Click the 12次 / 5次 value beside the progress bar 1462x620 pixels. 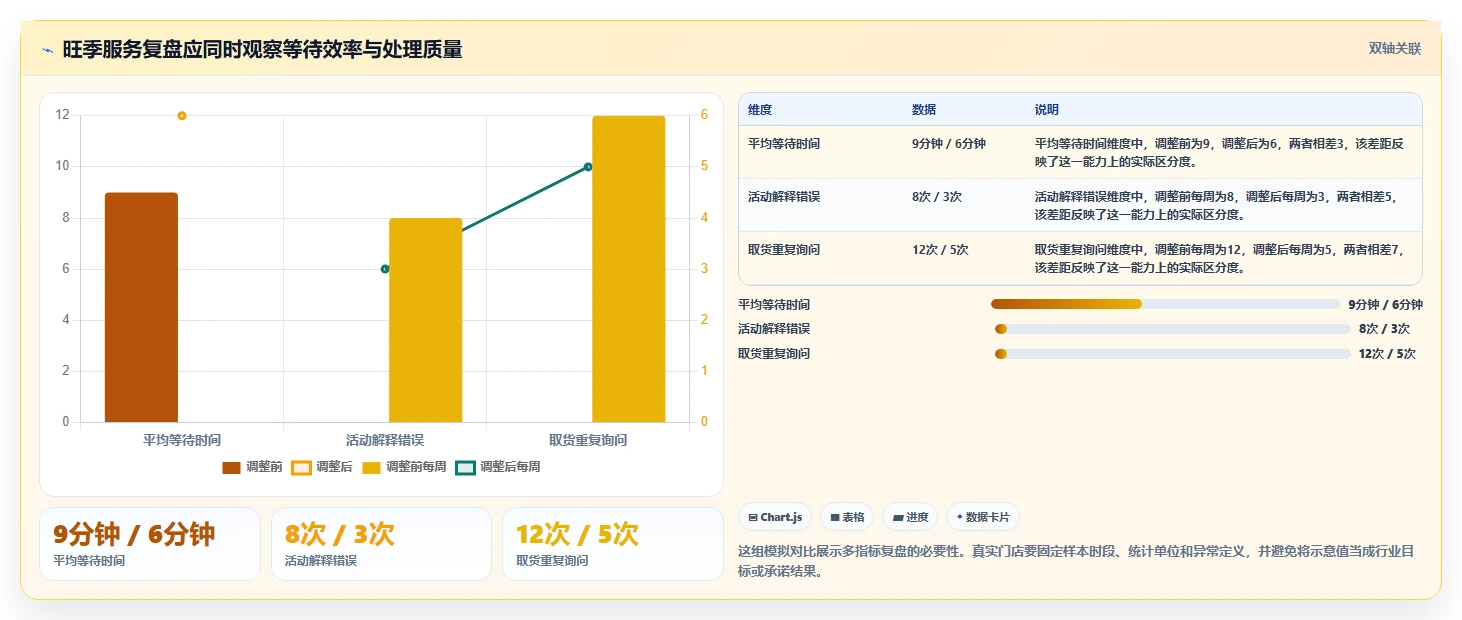point(1387,354)
